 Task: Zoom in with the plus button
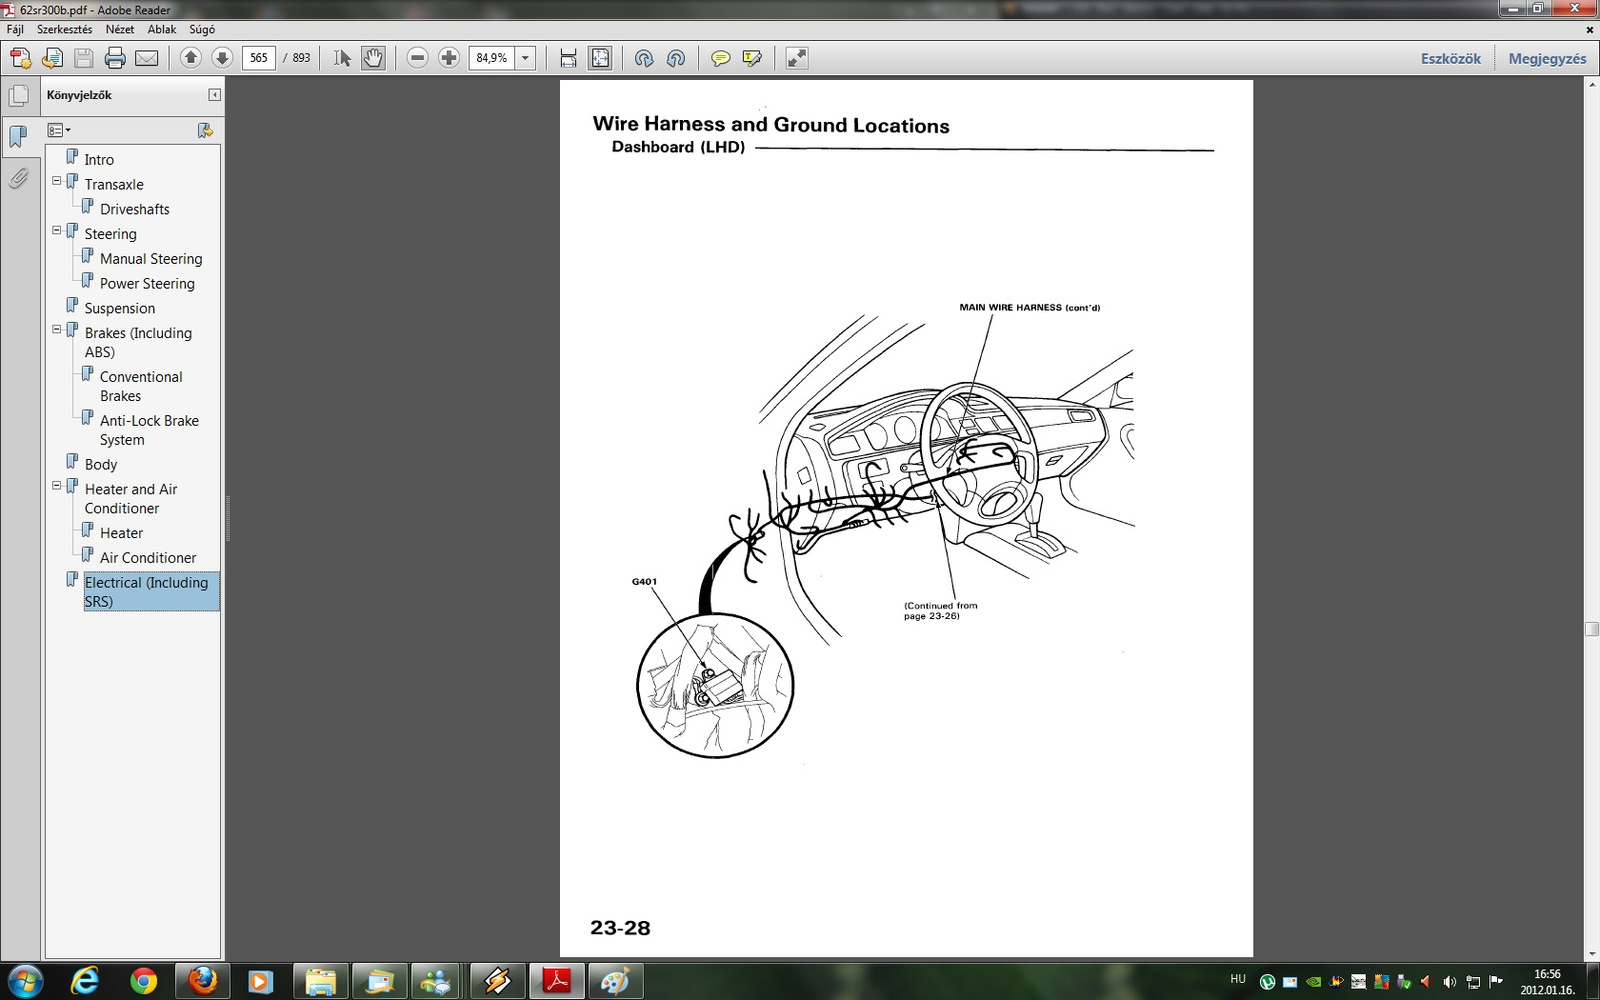pyautogui.click(x=449, y=58)
